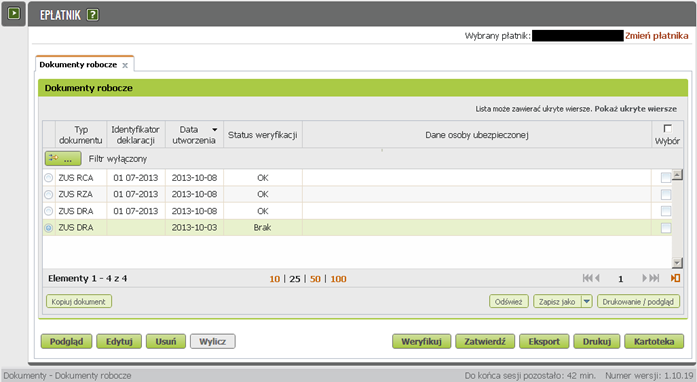
Task: Click the Typ dokumentu column header
Action: coord(81,135)
